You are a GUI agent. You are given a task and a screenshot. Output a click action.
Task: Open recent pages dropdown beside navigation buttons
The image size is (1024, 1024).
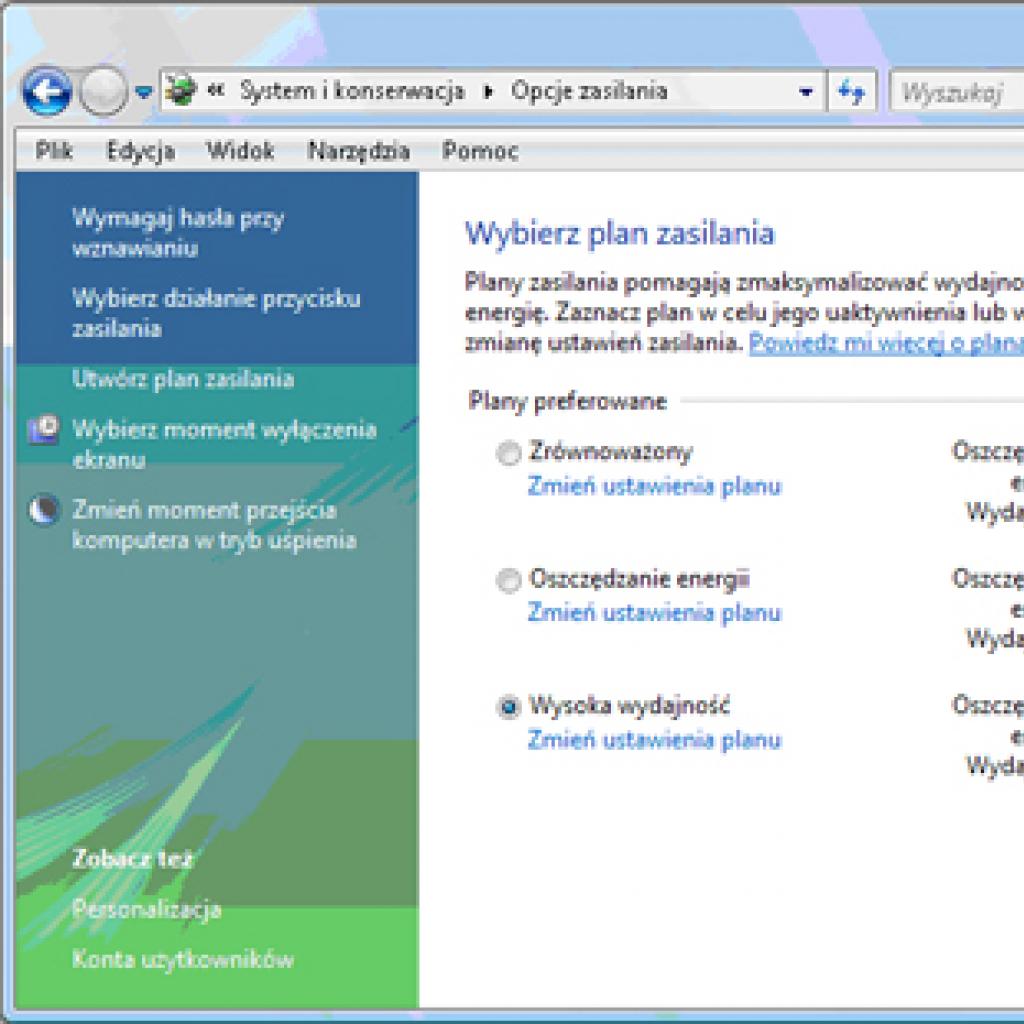(144, 93)
